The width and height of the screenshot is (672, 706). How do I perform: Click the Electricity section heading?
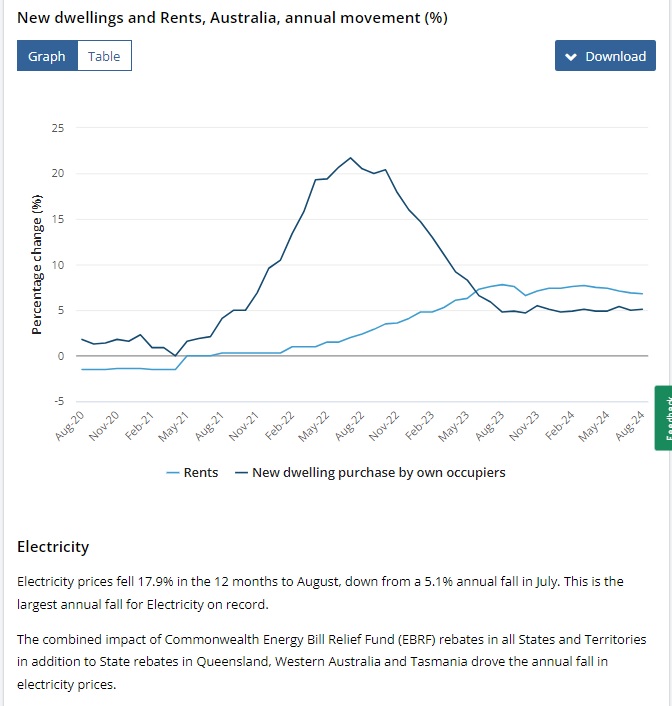tap(53, 547)
